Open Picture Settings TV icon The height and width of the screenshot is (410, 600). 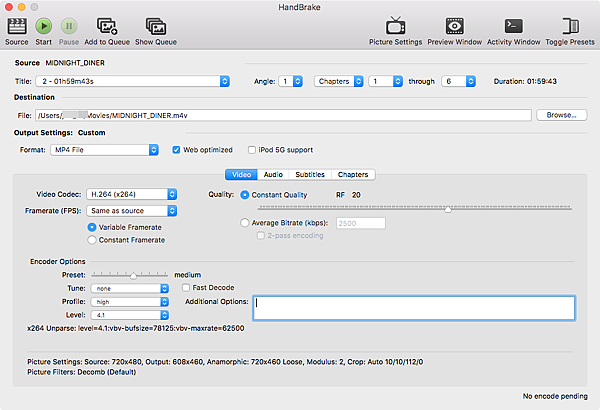click(395, 26)
